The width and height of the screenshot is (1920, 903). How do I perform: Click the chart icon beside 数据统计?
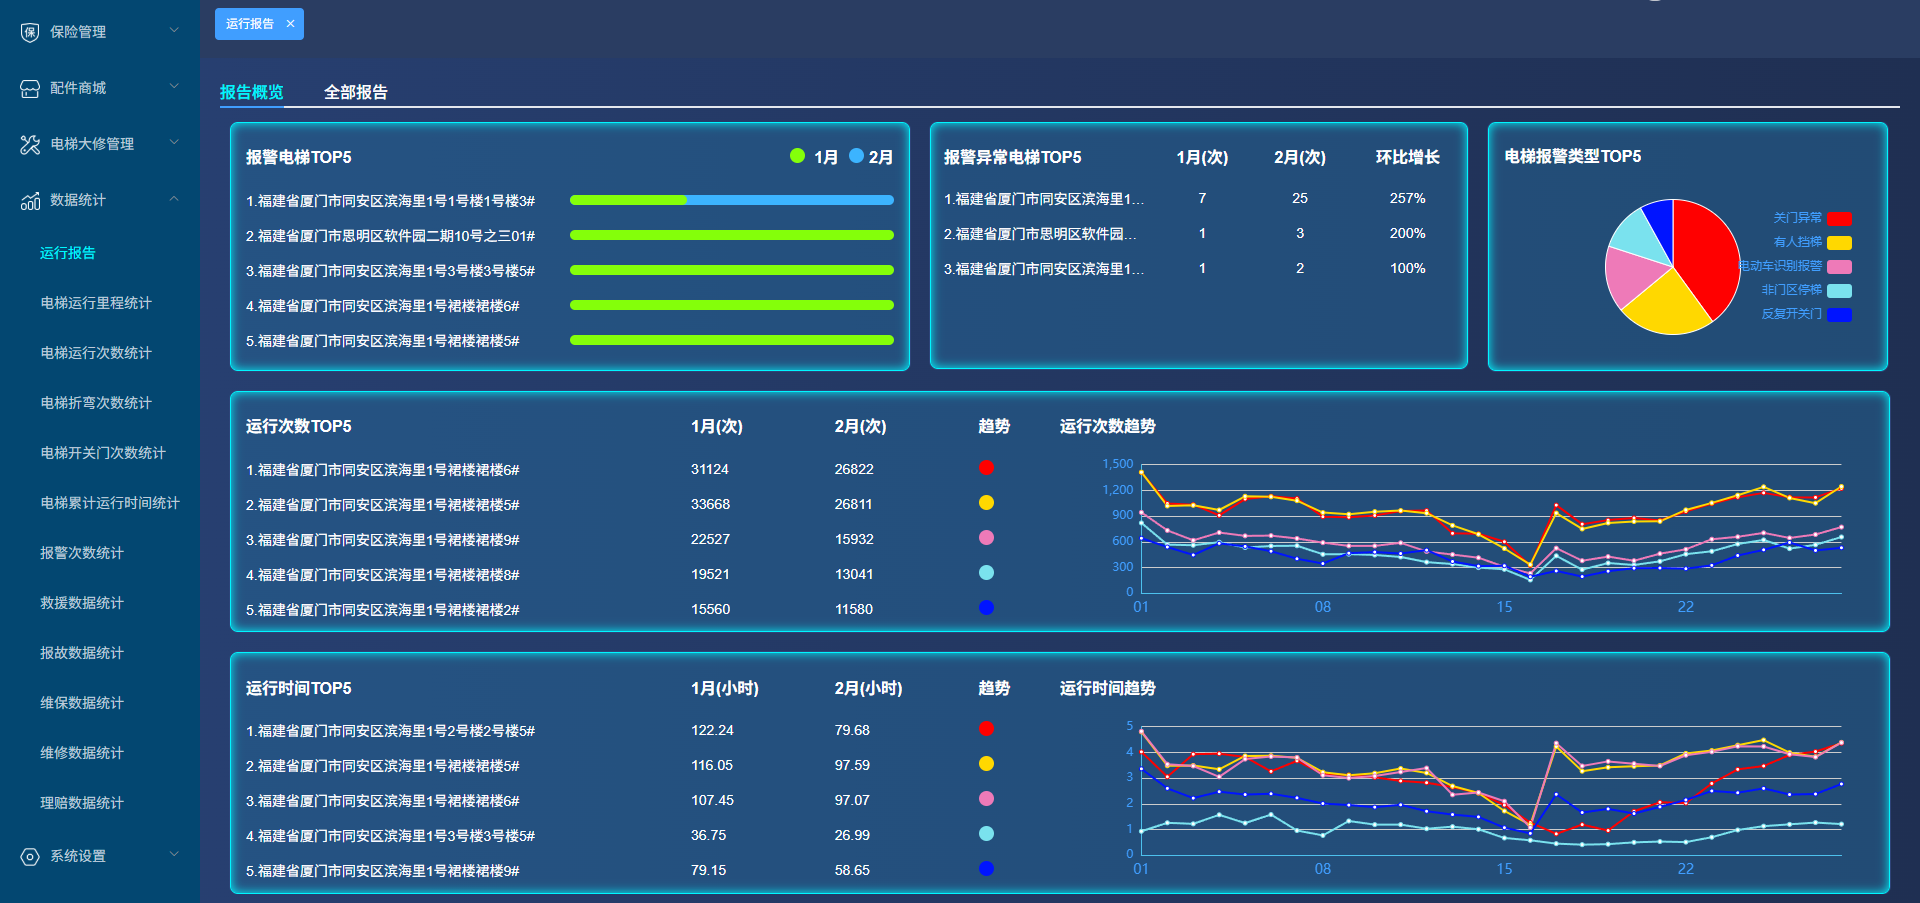[x=30, y=201]
